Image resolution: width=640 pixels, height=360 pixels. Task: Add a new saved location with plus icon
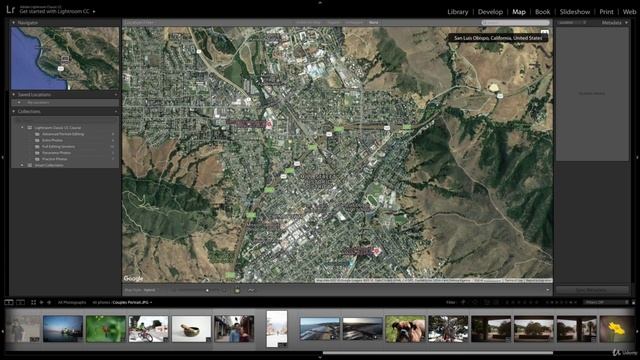click(116, 94)
